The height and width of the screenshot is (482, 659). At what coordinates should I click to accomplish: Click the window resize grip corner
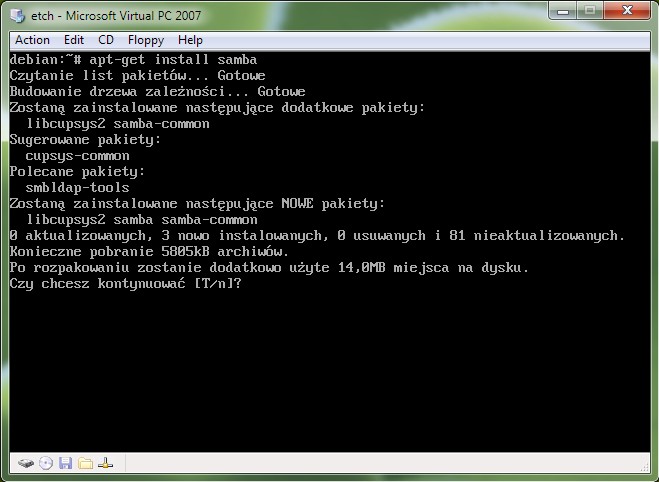pos(644,466)
